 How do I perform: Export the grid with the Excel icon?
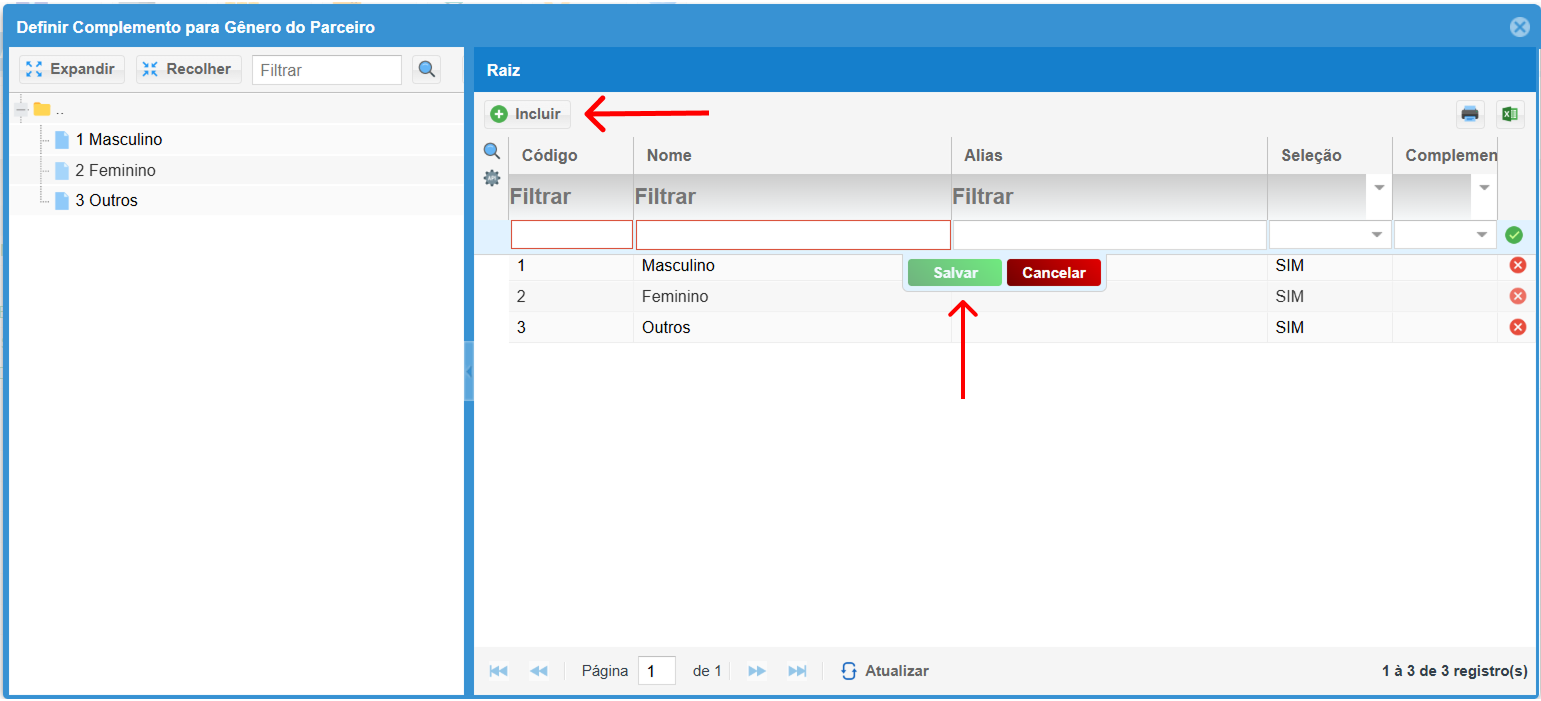(x=1510, y=114)
